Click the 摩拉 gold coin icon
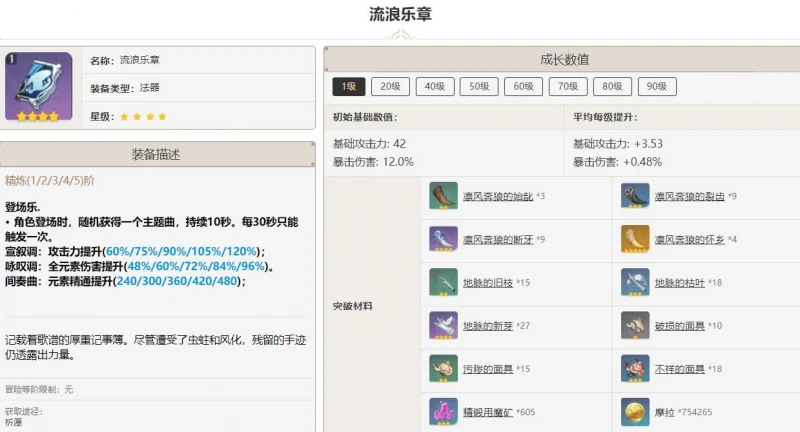 (634, 412)
